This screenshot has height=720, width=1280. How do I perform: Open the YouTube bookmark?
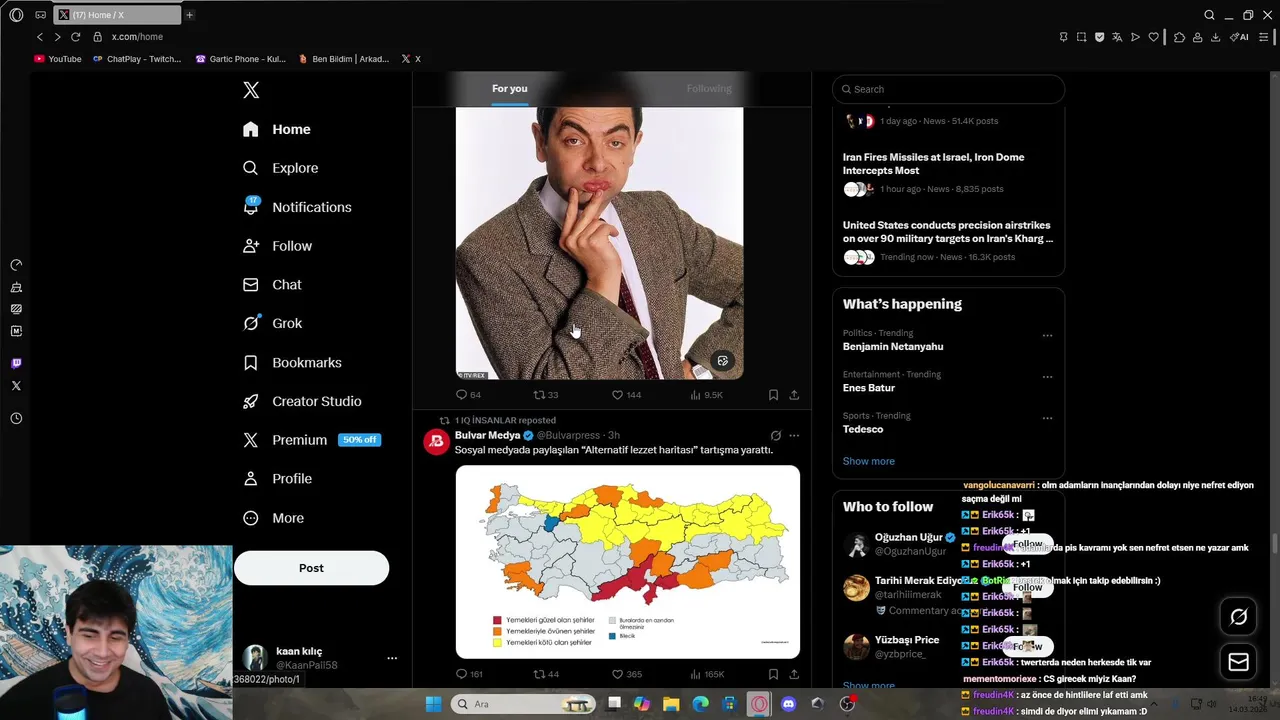(x=58, y=59)
